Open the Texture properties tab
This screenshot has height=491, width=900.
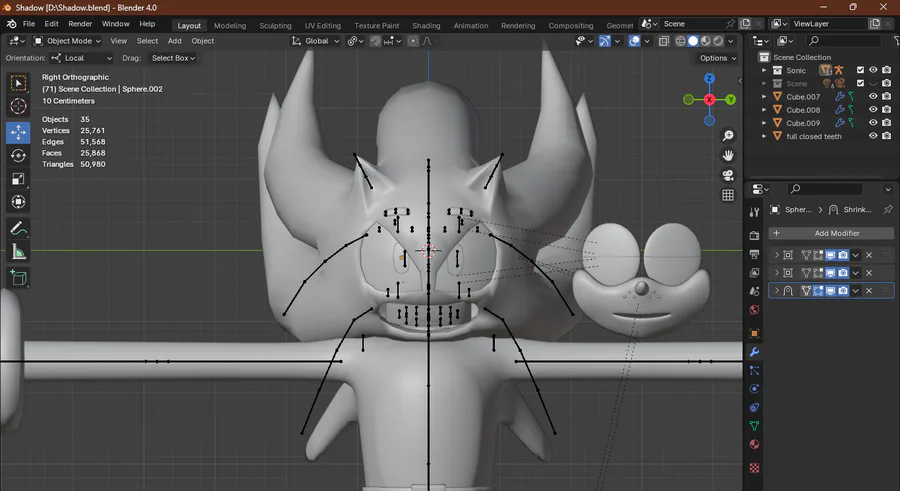[754, 467]
